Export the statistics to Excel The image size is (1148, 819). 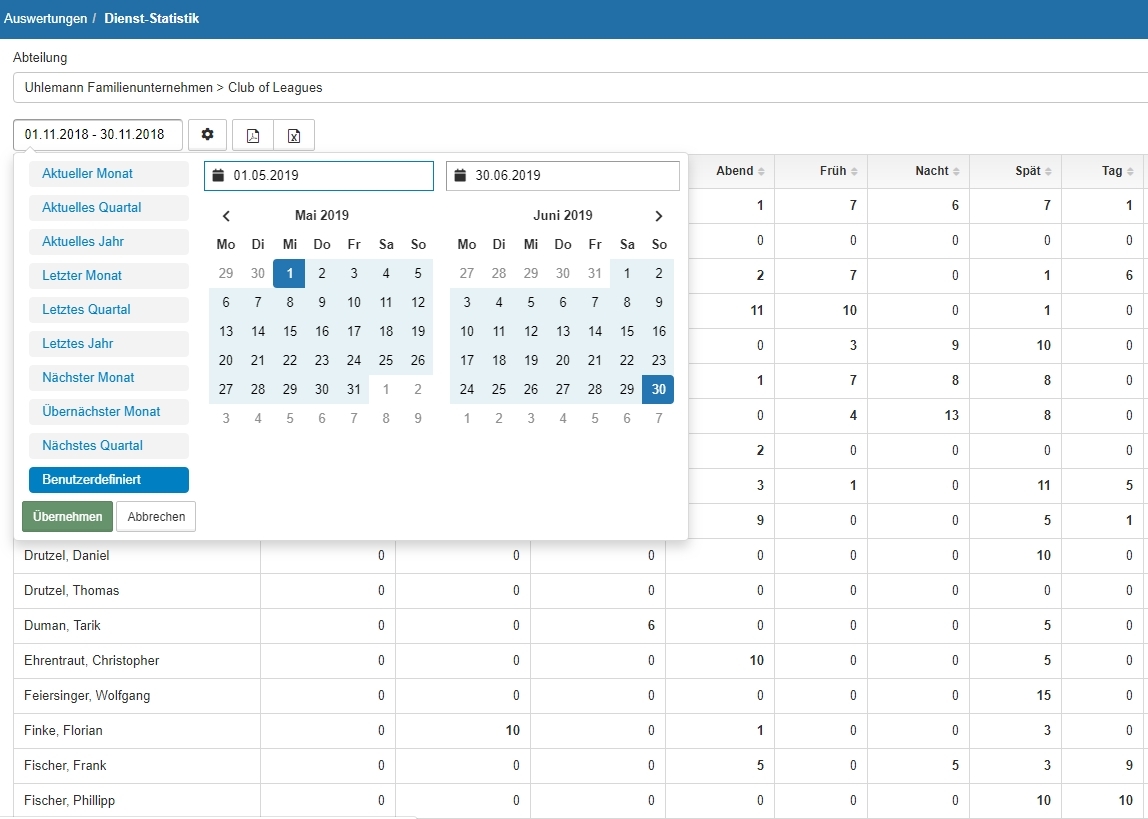(294, 135)
